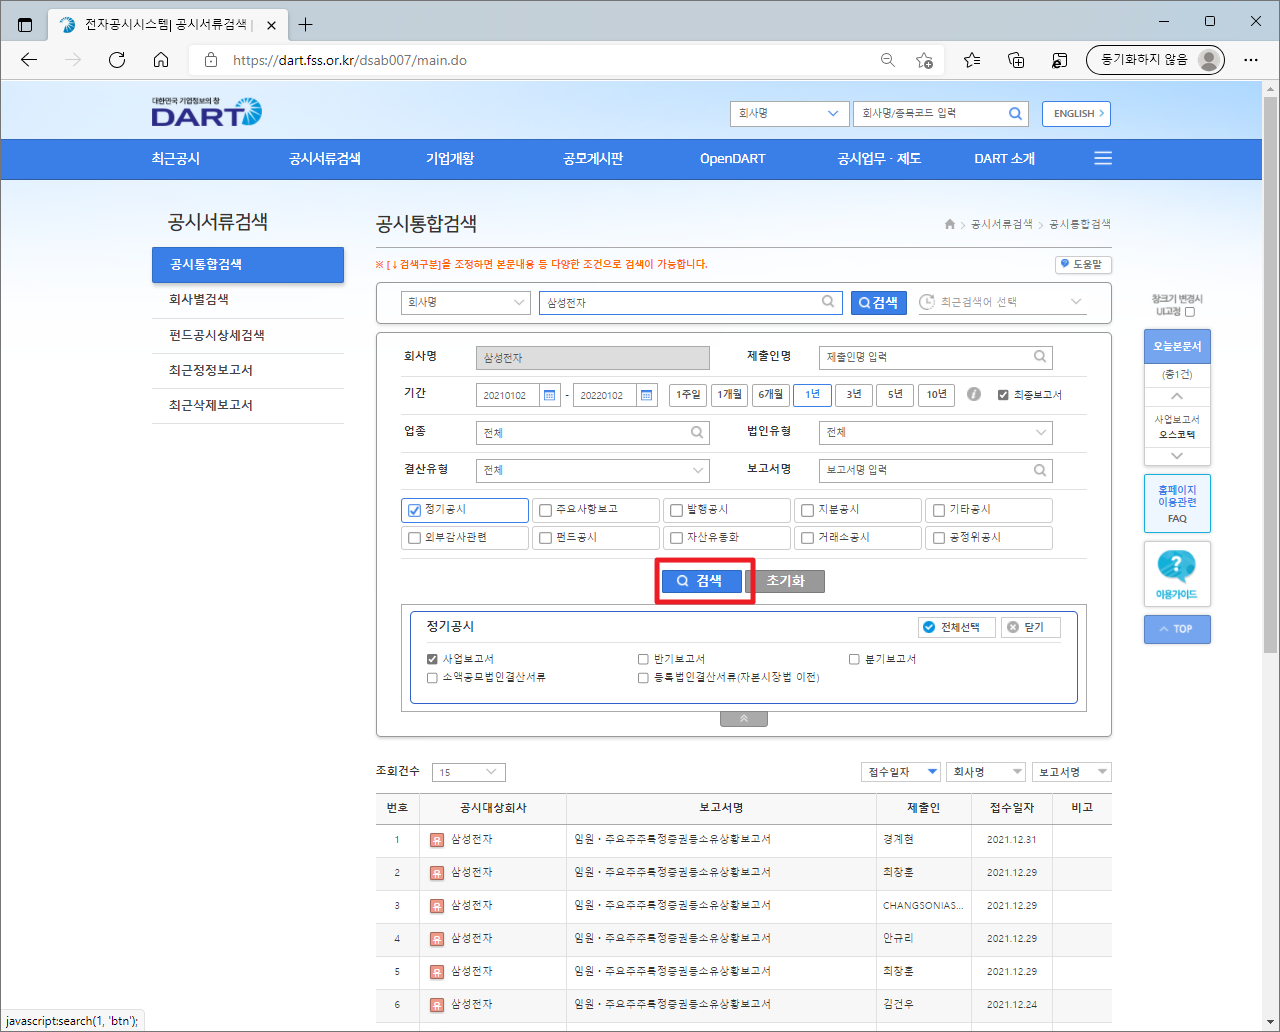Open the 공시서류검색 navigation menu

coord(325,159)
